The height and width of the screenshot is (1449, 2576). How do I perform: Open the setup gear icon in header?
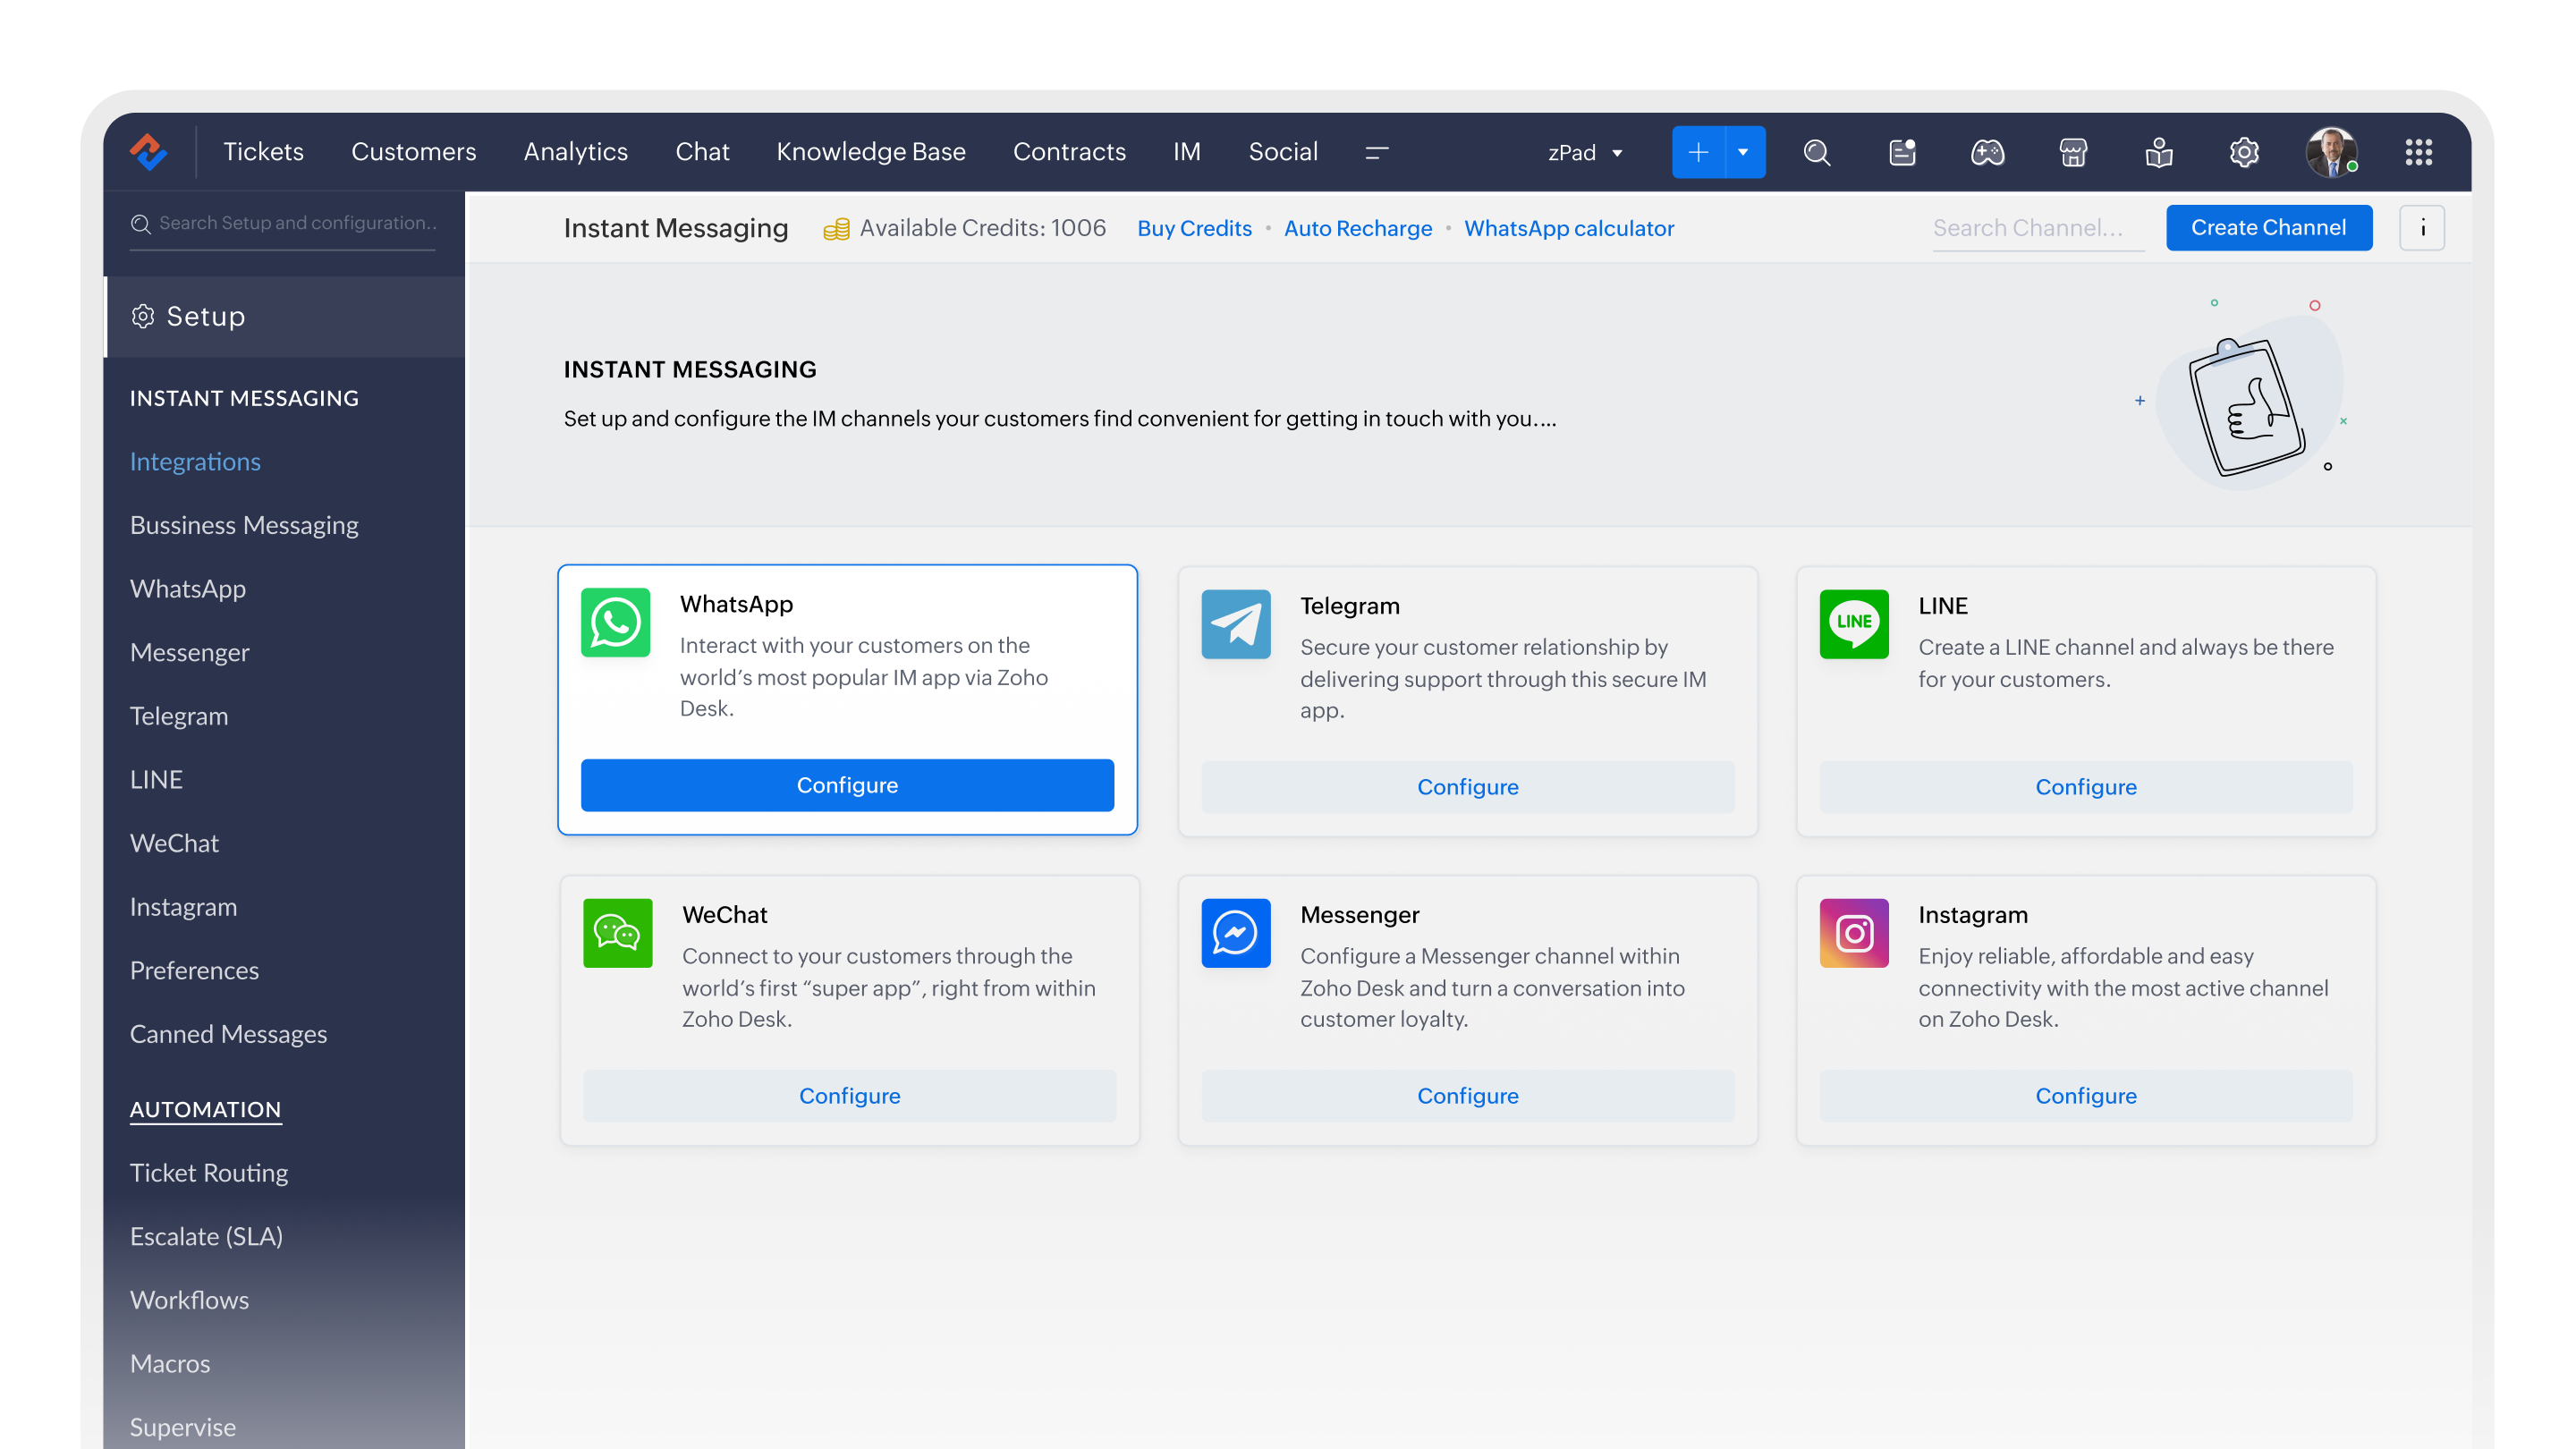point(2244,152)
